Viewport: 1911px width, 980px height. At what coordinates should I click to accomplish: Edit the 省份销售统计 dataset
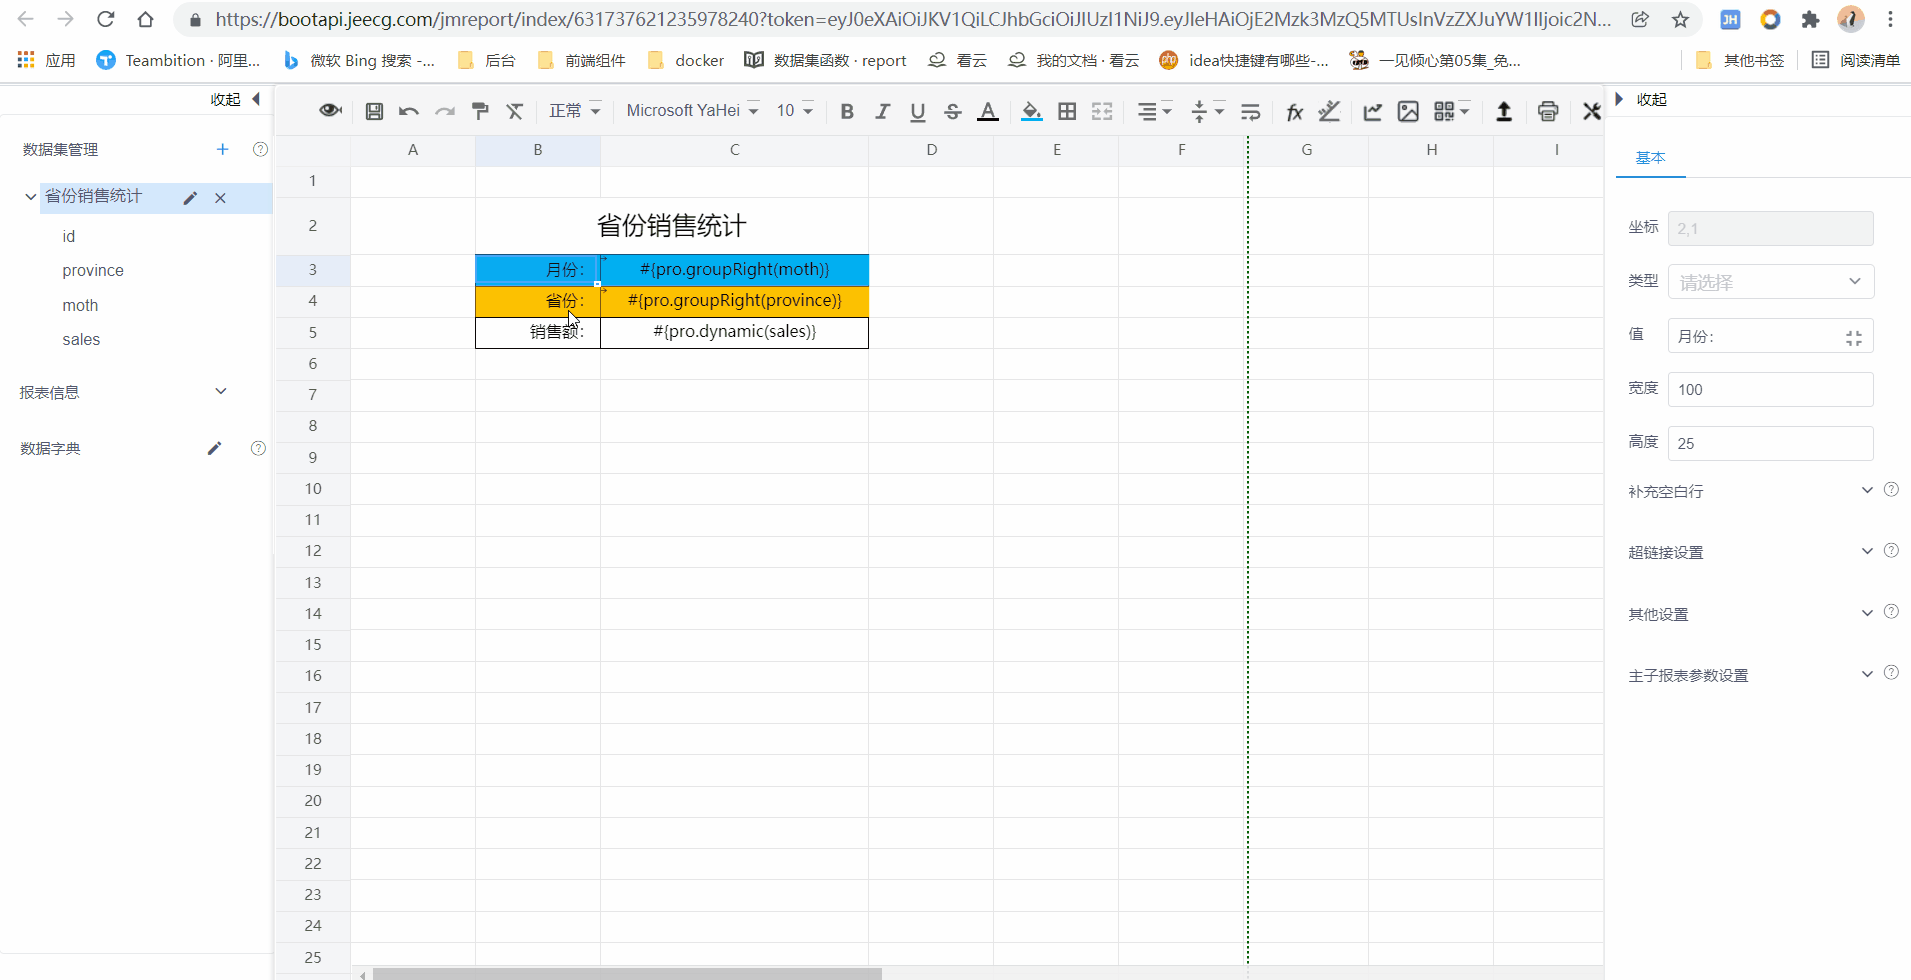pos(190,198)
